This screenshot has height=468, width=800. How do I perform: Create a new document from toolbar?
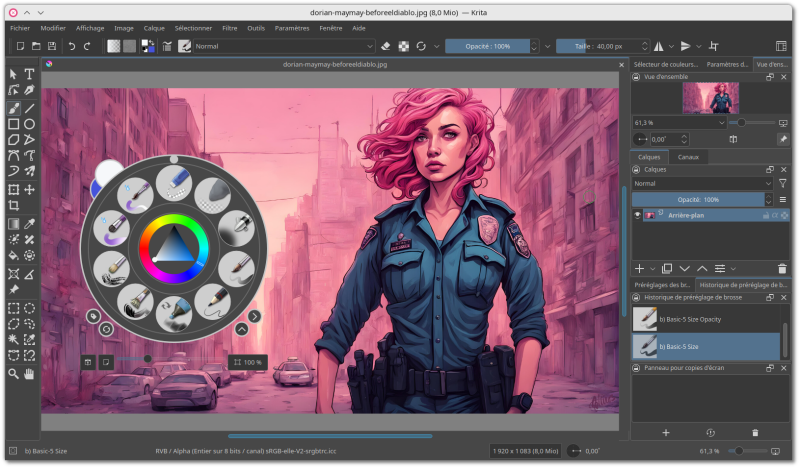[20, 46]
